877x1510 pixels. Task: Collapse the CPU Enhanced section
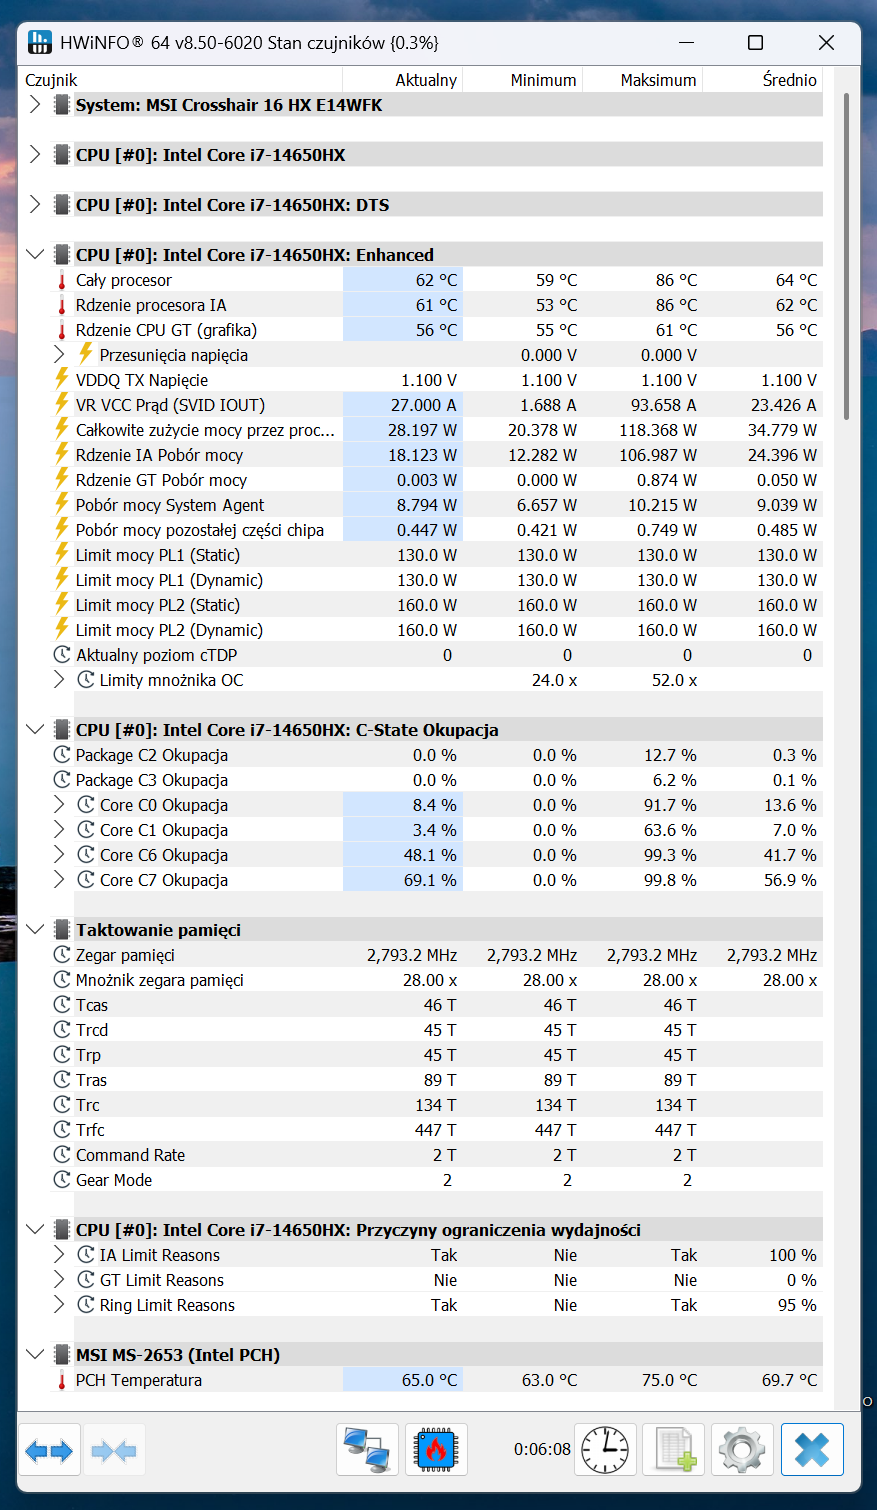coord(35,254)
